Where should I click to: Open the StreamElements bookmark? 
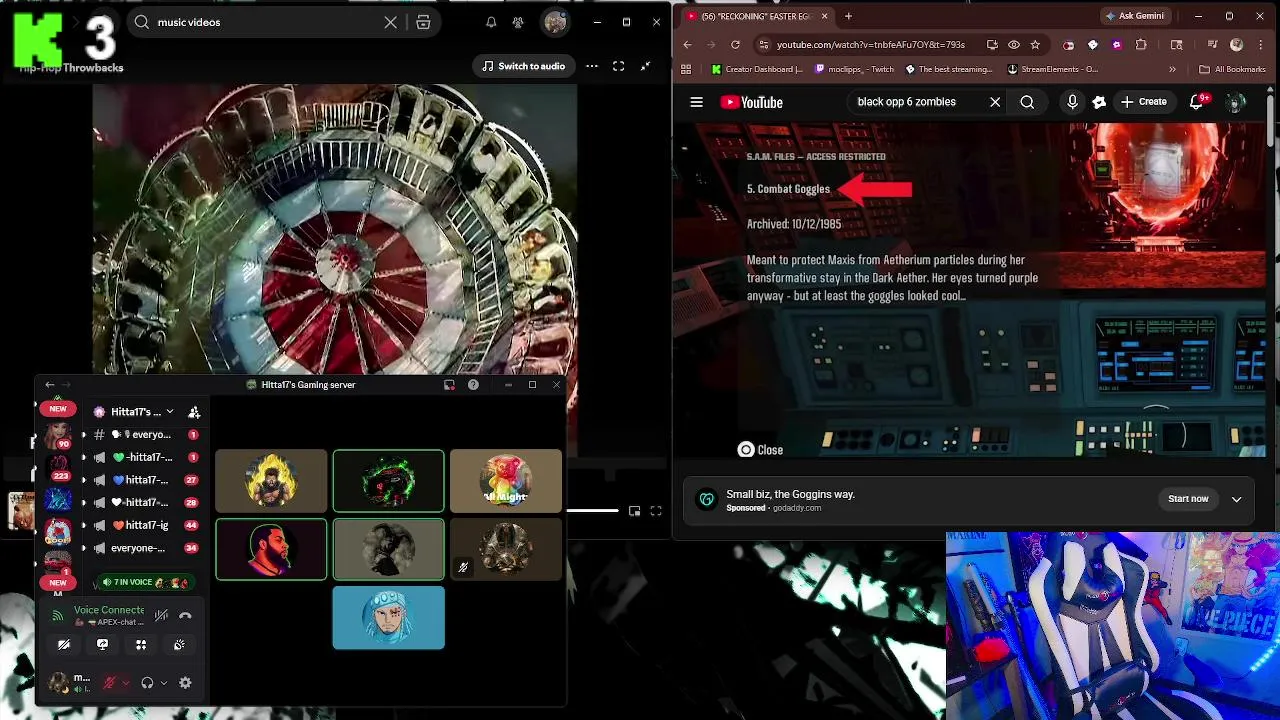pos(1052,69)
